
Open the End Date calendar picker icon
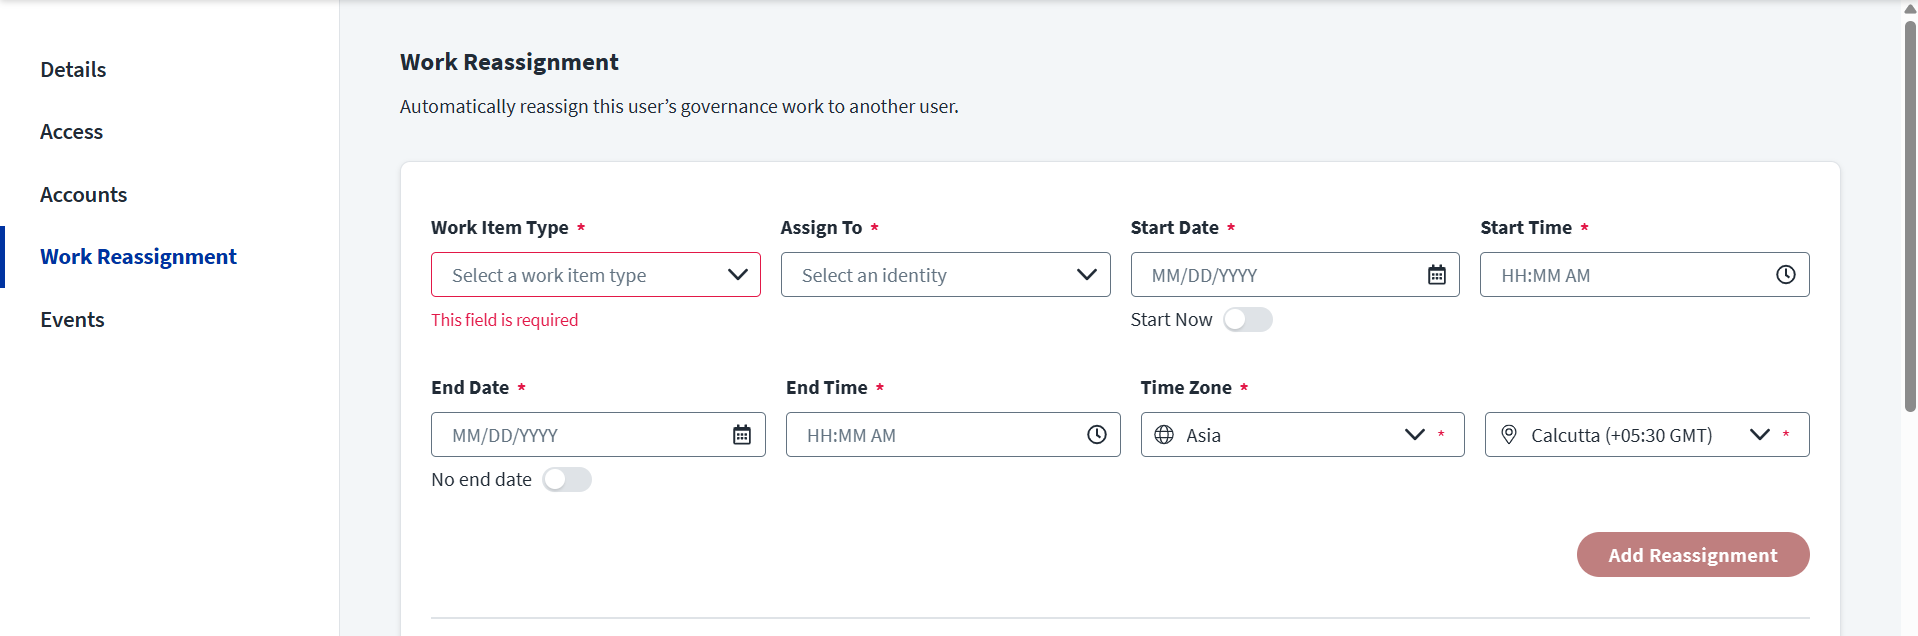tap(741, 435)
